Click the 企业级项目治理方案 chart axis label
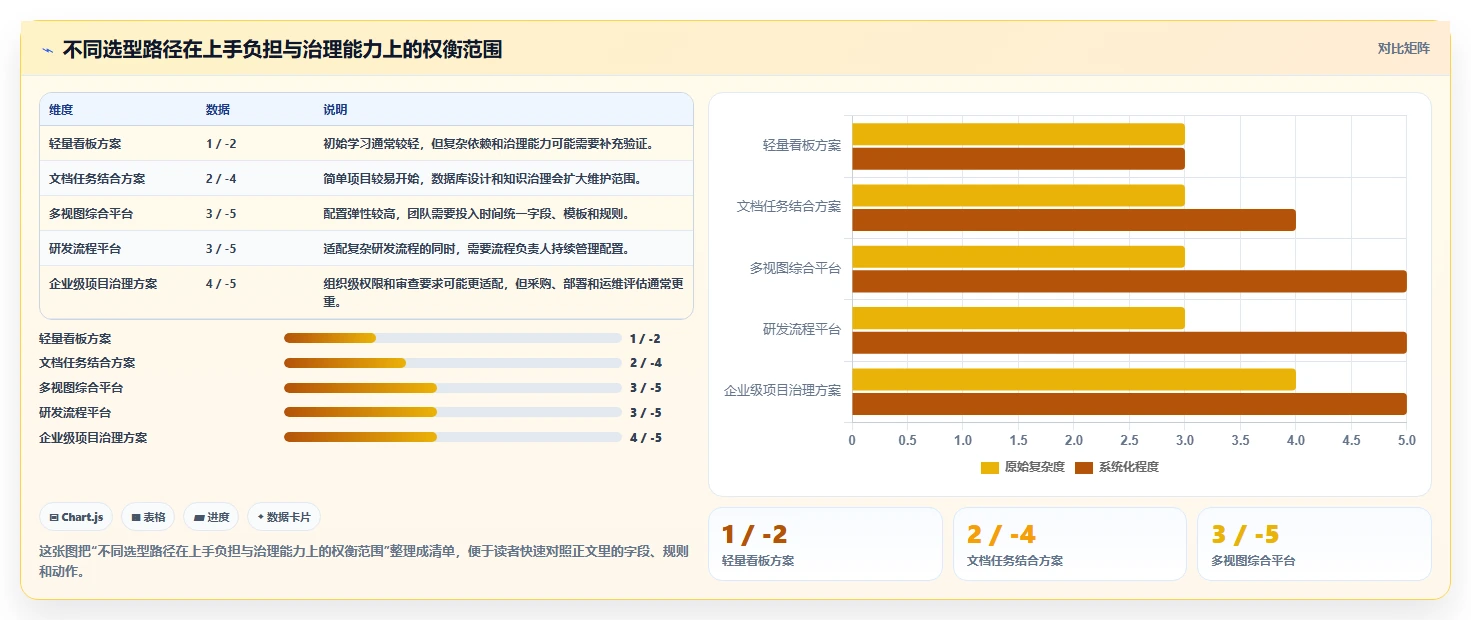The width and height of the screenshot is (1471, 620). coord(783,391)
